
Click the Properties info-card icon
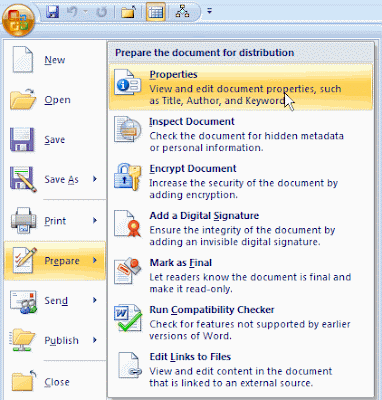[x=127, y=82]
